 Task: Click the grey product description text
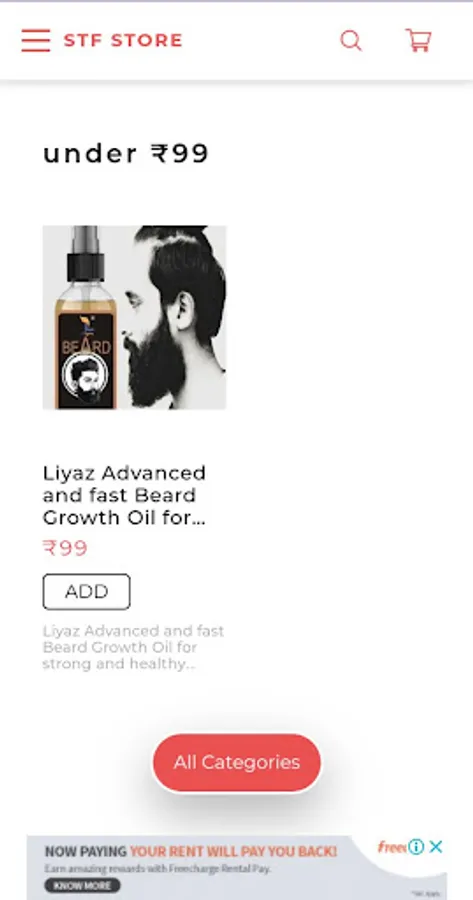(133, 647)
